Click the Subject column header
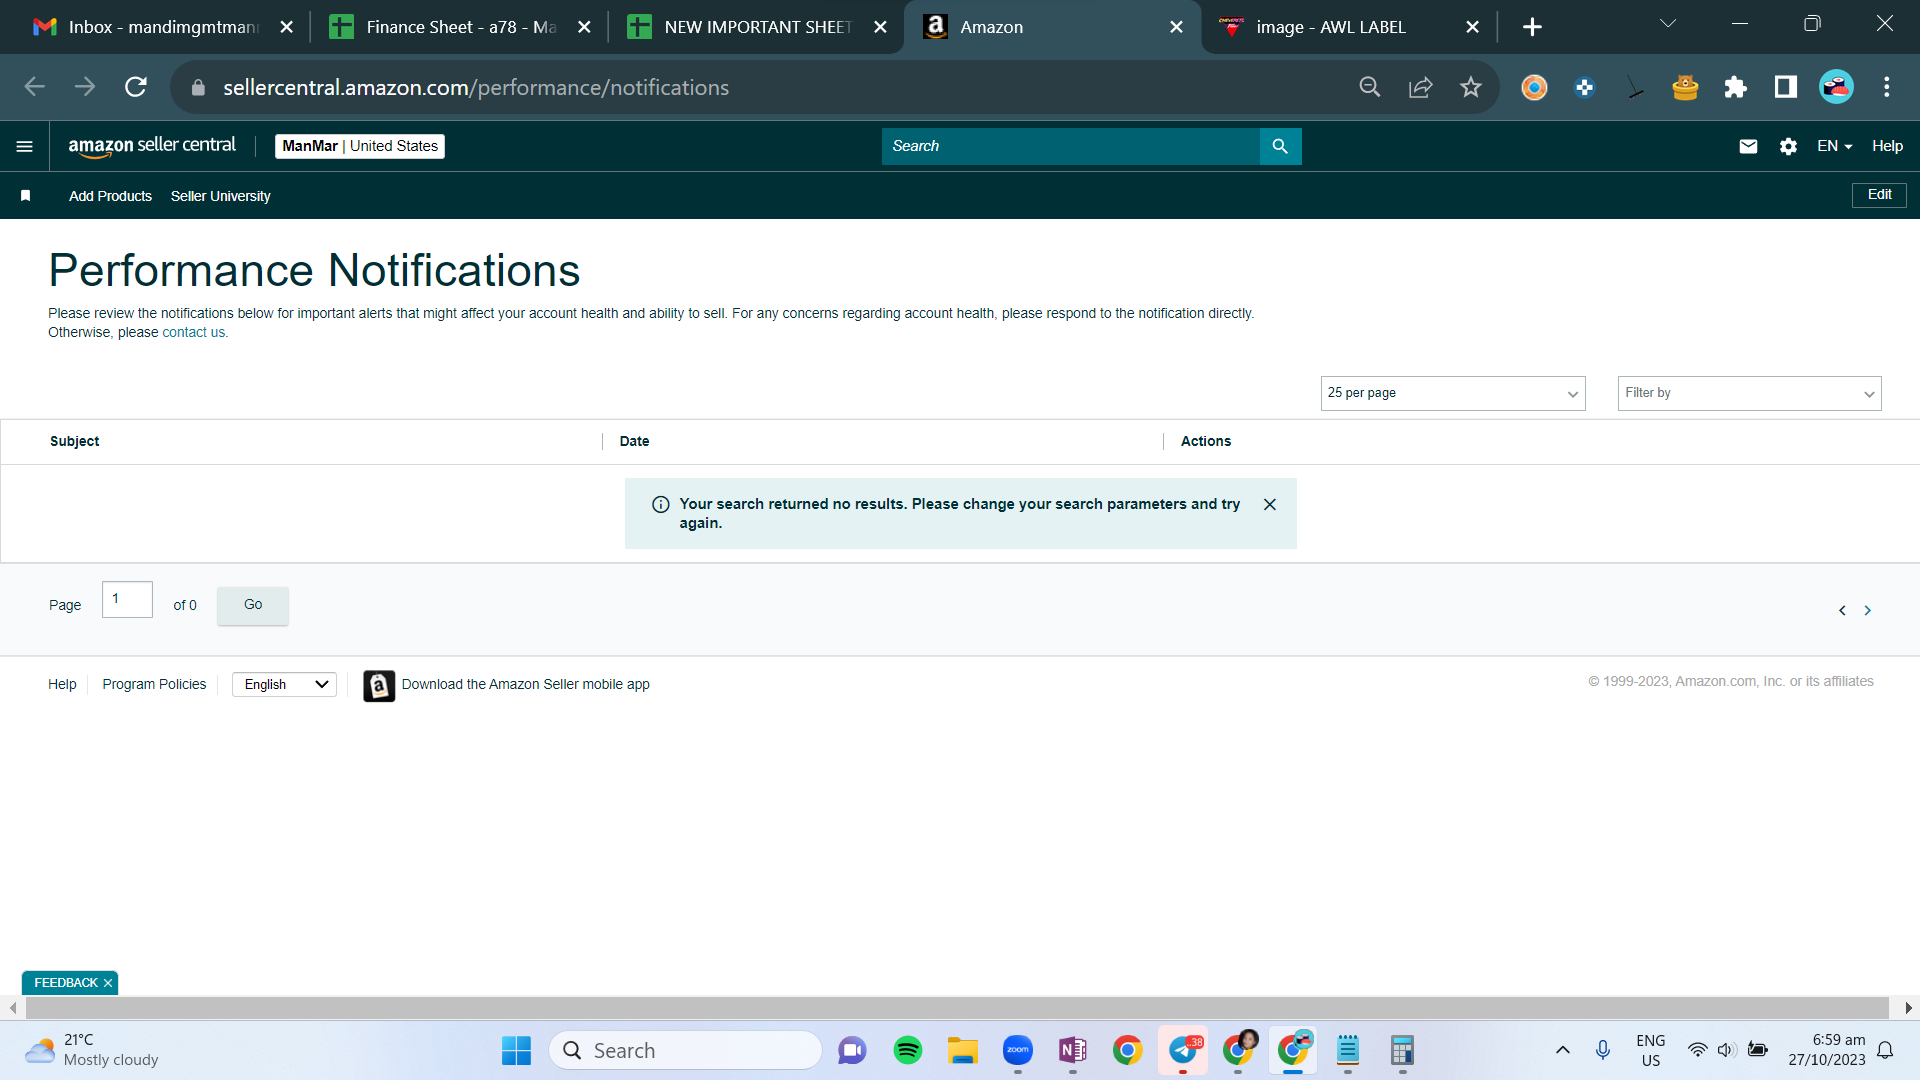The height and width of the screenshot is (1080, 1920). point(75,441)
